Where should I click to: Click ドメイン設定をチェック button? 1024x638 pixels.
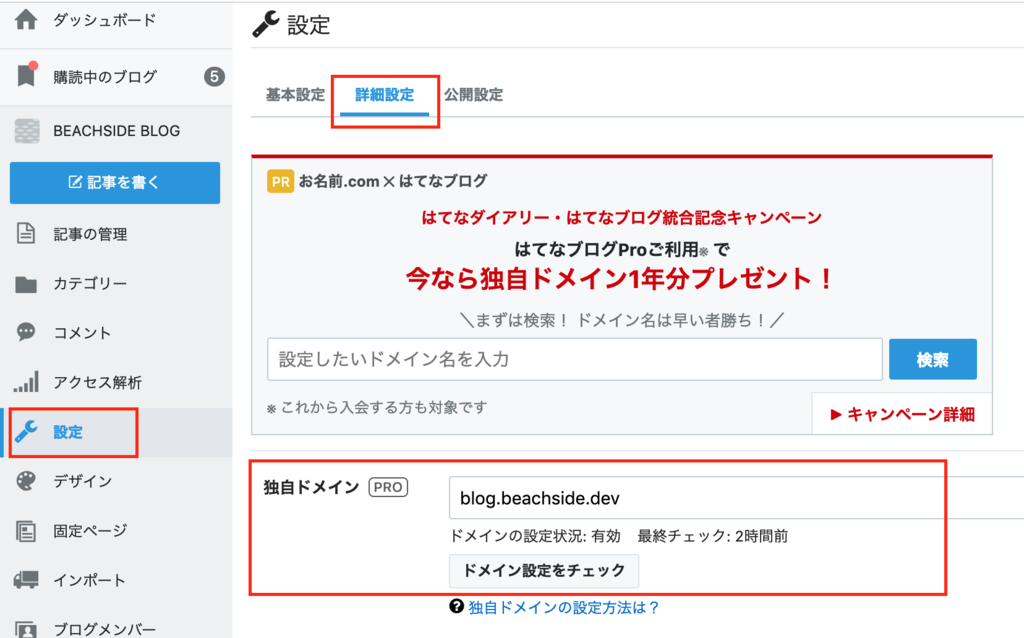click(544, 571)
